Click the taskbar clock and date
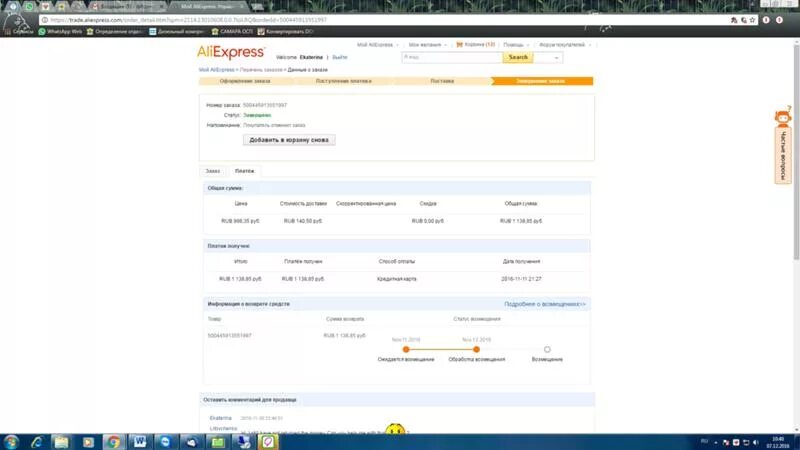Screen dimensions: 800x450 [x=778, y=442]
